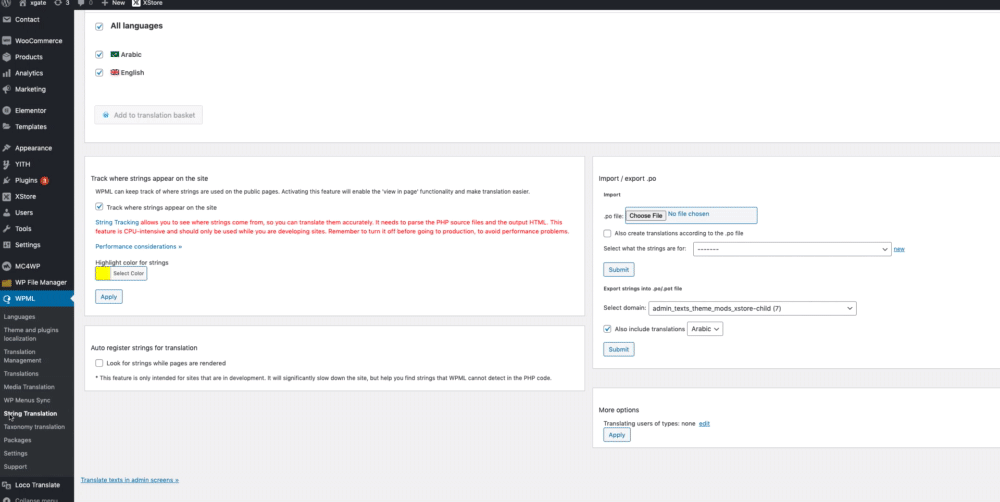Open Taxonomy translation submenu item
This screenshot has height=502, width=1000.
34,427
